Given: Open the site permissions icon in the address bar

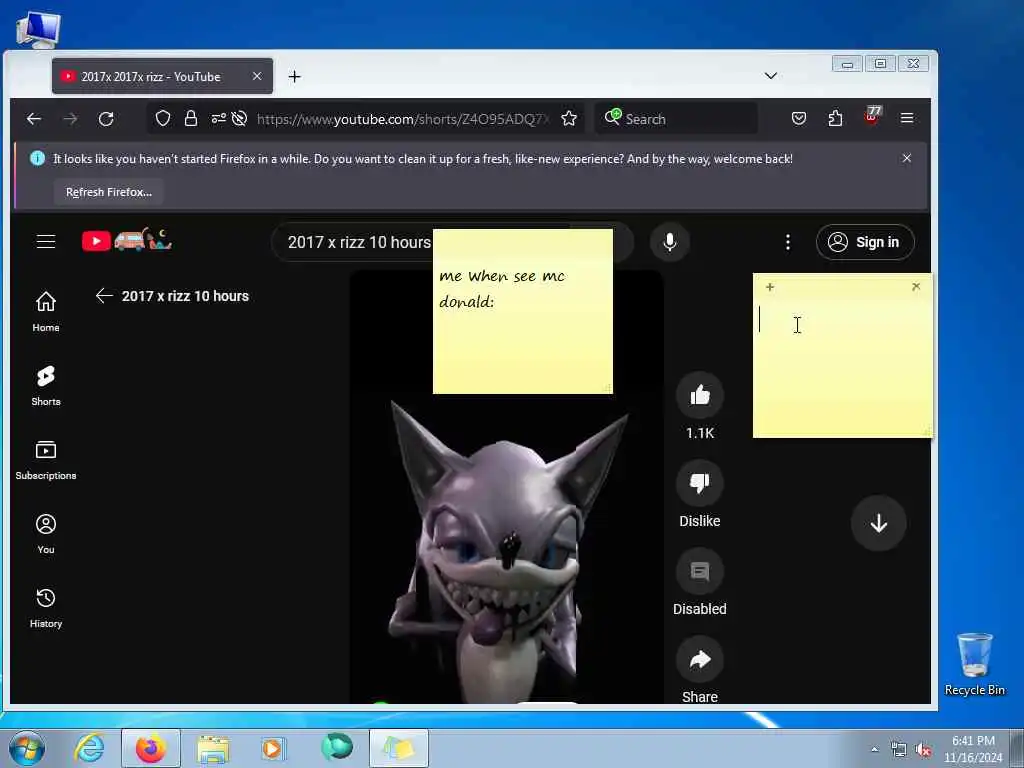Looking at the screenshot, I should pos(218,118).
